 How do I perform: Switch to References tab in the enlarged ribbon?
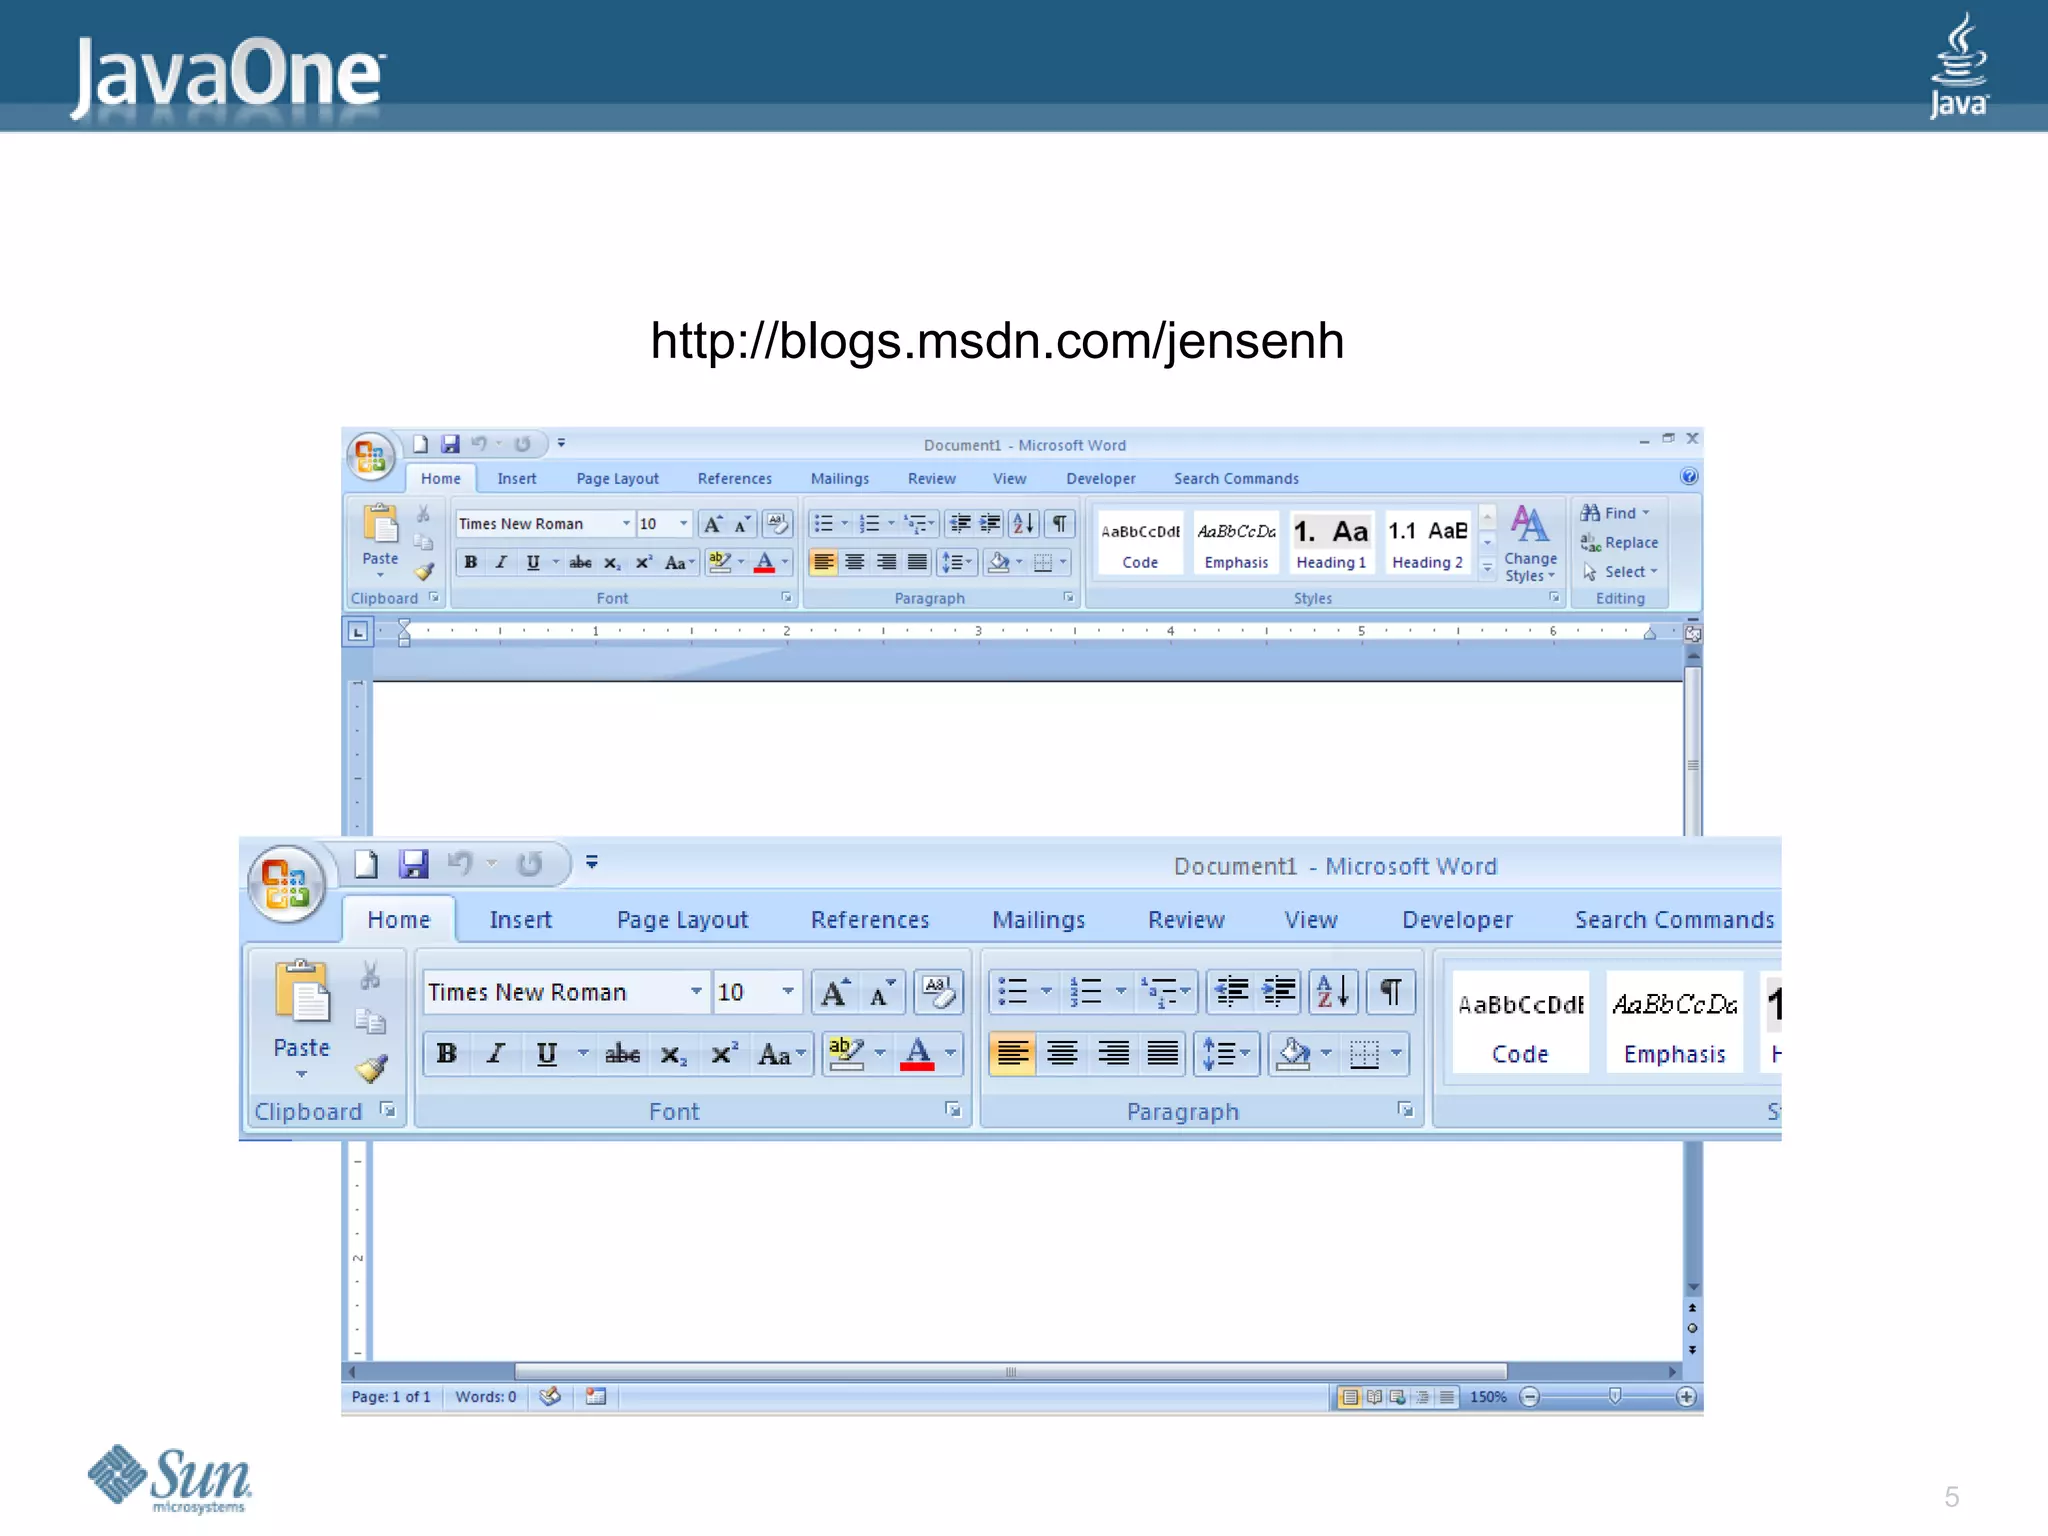870,920
